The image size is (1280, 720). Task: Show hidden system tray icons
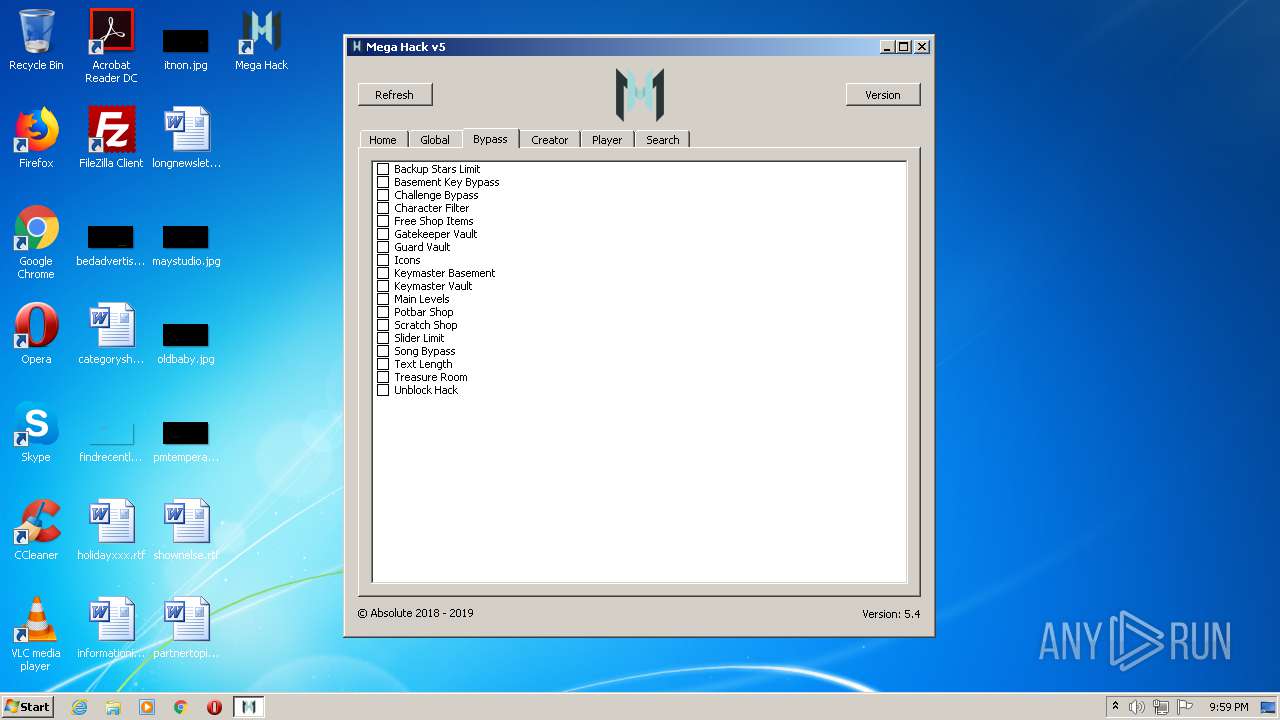(1115, 707)
